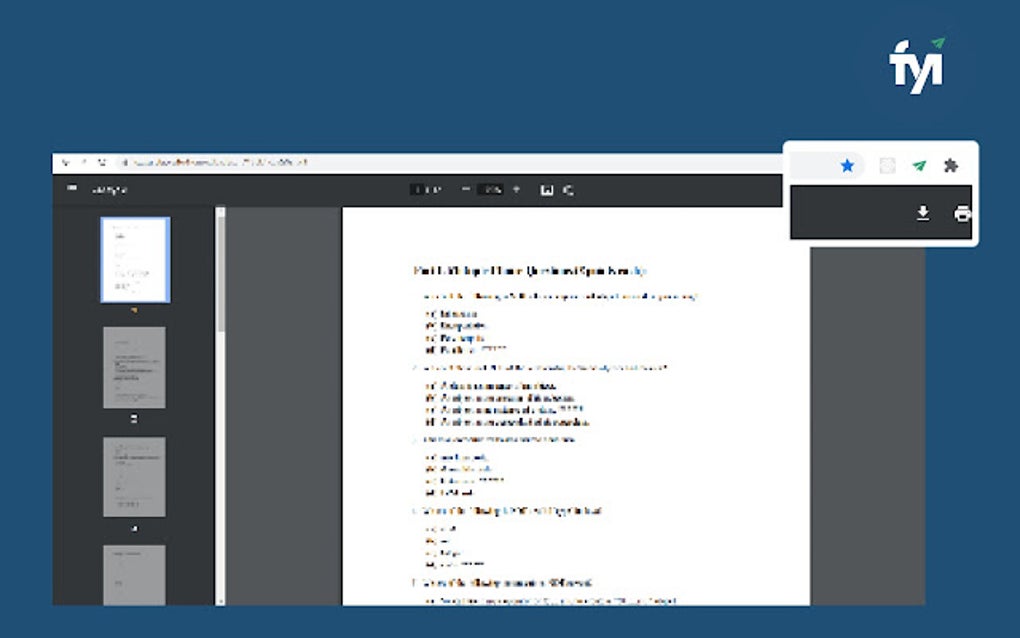Print the document via the printer icon
This screenshot has width=1020, height=638.
point(962,213)
